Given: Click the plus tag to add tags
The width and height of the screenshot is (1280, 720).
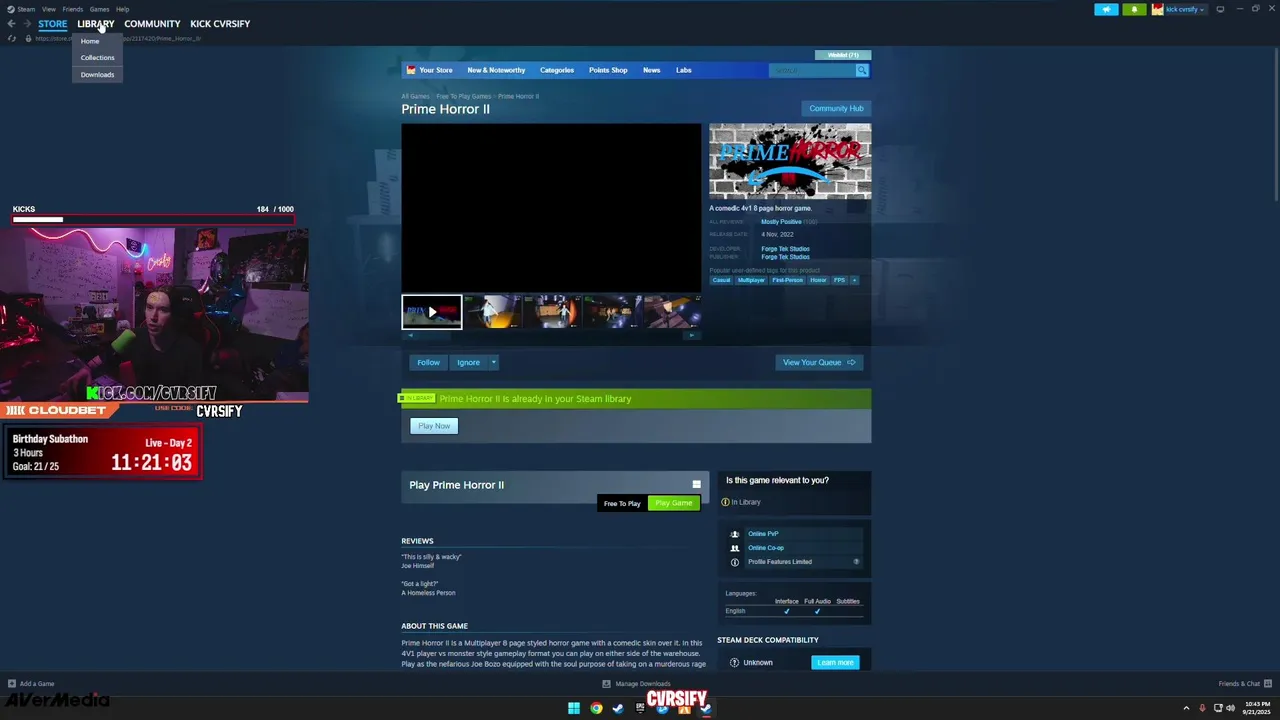Looking at the screenshot, I should [x=854, y=280].
